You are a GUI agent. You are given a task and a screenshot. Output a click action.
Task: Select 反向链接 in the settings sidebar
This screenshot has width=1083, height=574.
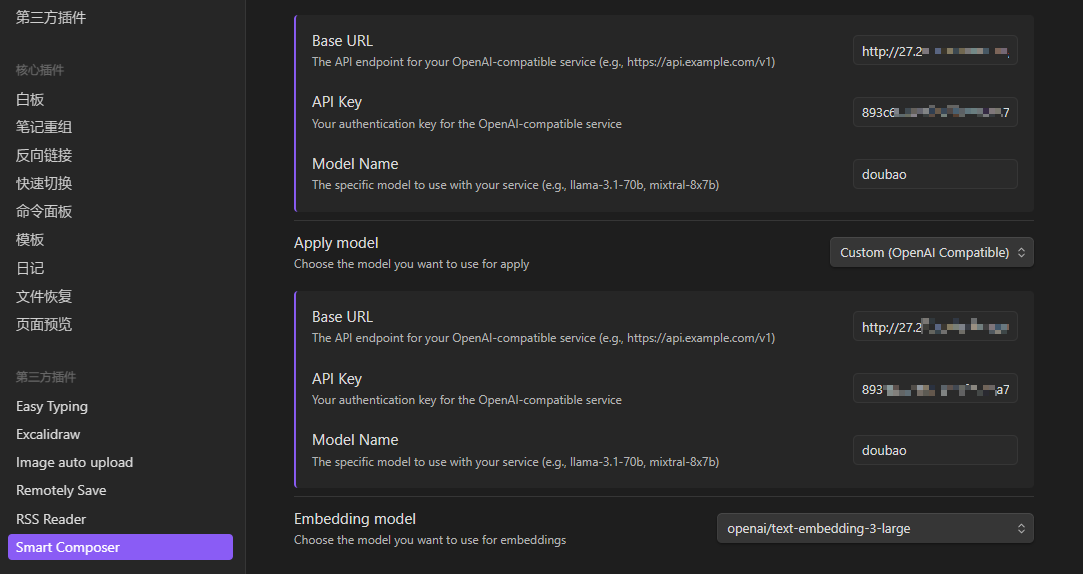tap(44, 155)
